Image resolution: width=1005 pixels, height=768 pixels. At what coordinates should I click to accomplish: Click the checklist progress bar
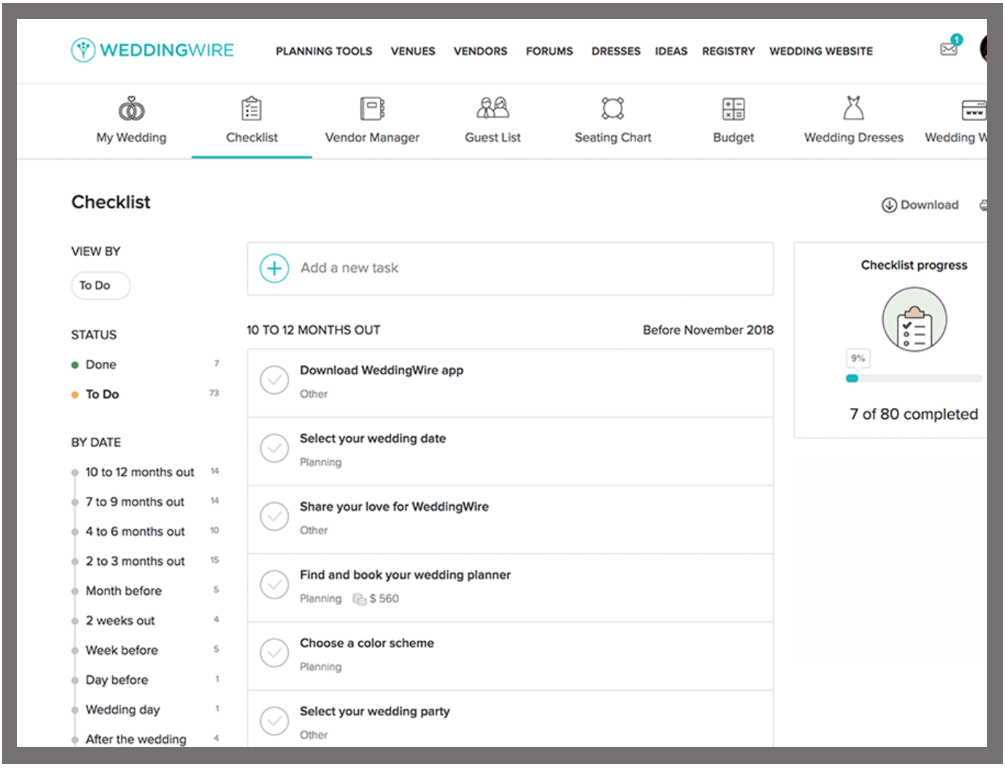(x=914, y=378)
